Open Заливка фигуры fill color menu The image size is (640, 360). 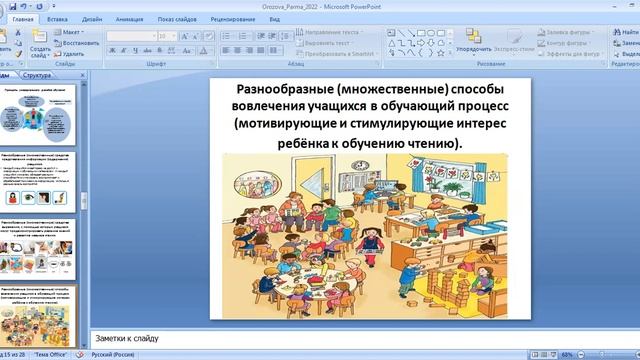tap(566, 32)
